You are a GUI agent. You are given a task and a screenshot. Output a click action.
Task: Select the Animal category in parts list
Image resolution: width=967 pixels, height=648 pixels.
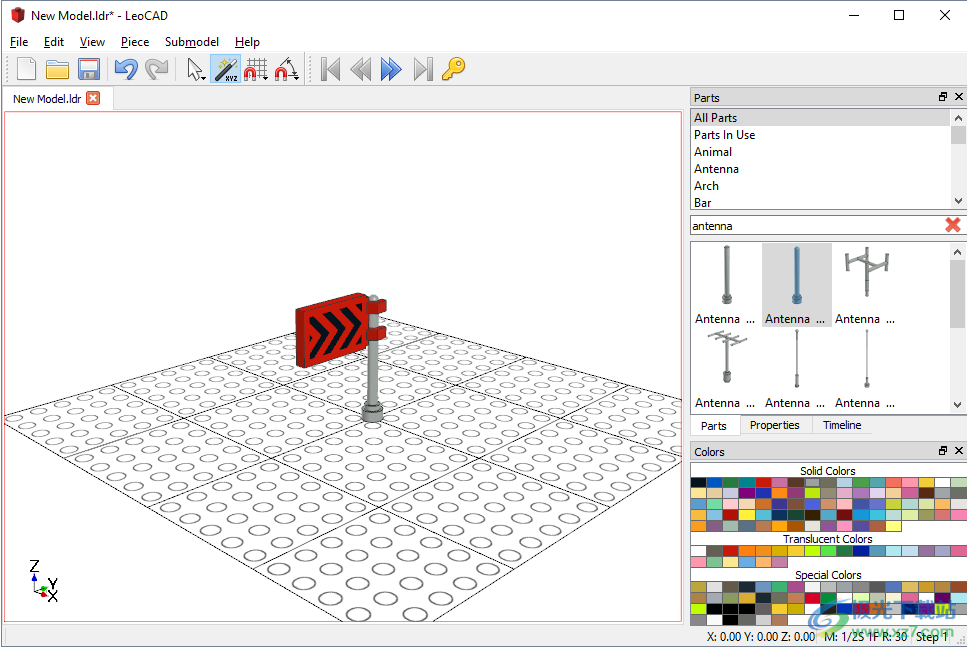click(x=713, y=152)
